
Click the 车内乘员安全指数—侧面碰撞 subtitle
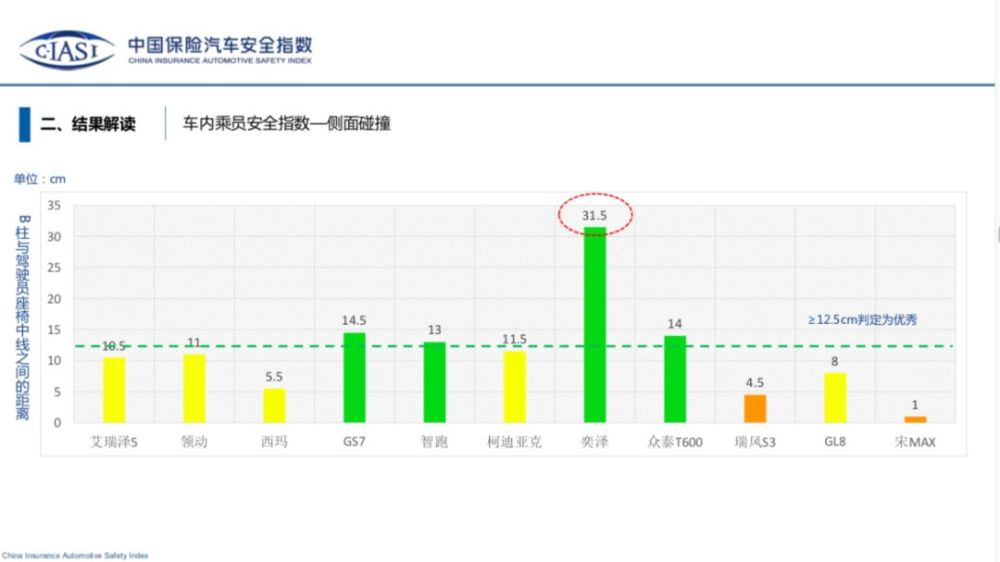(286, 123)
